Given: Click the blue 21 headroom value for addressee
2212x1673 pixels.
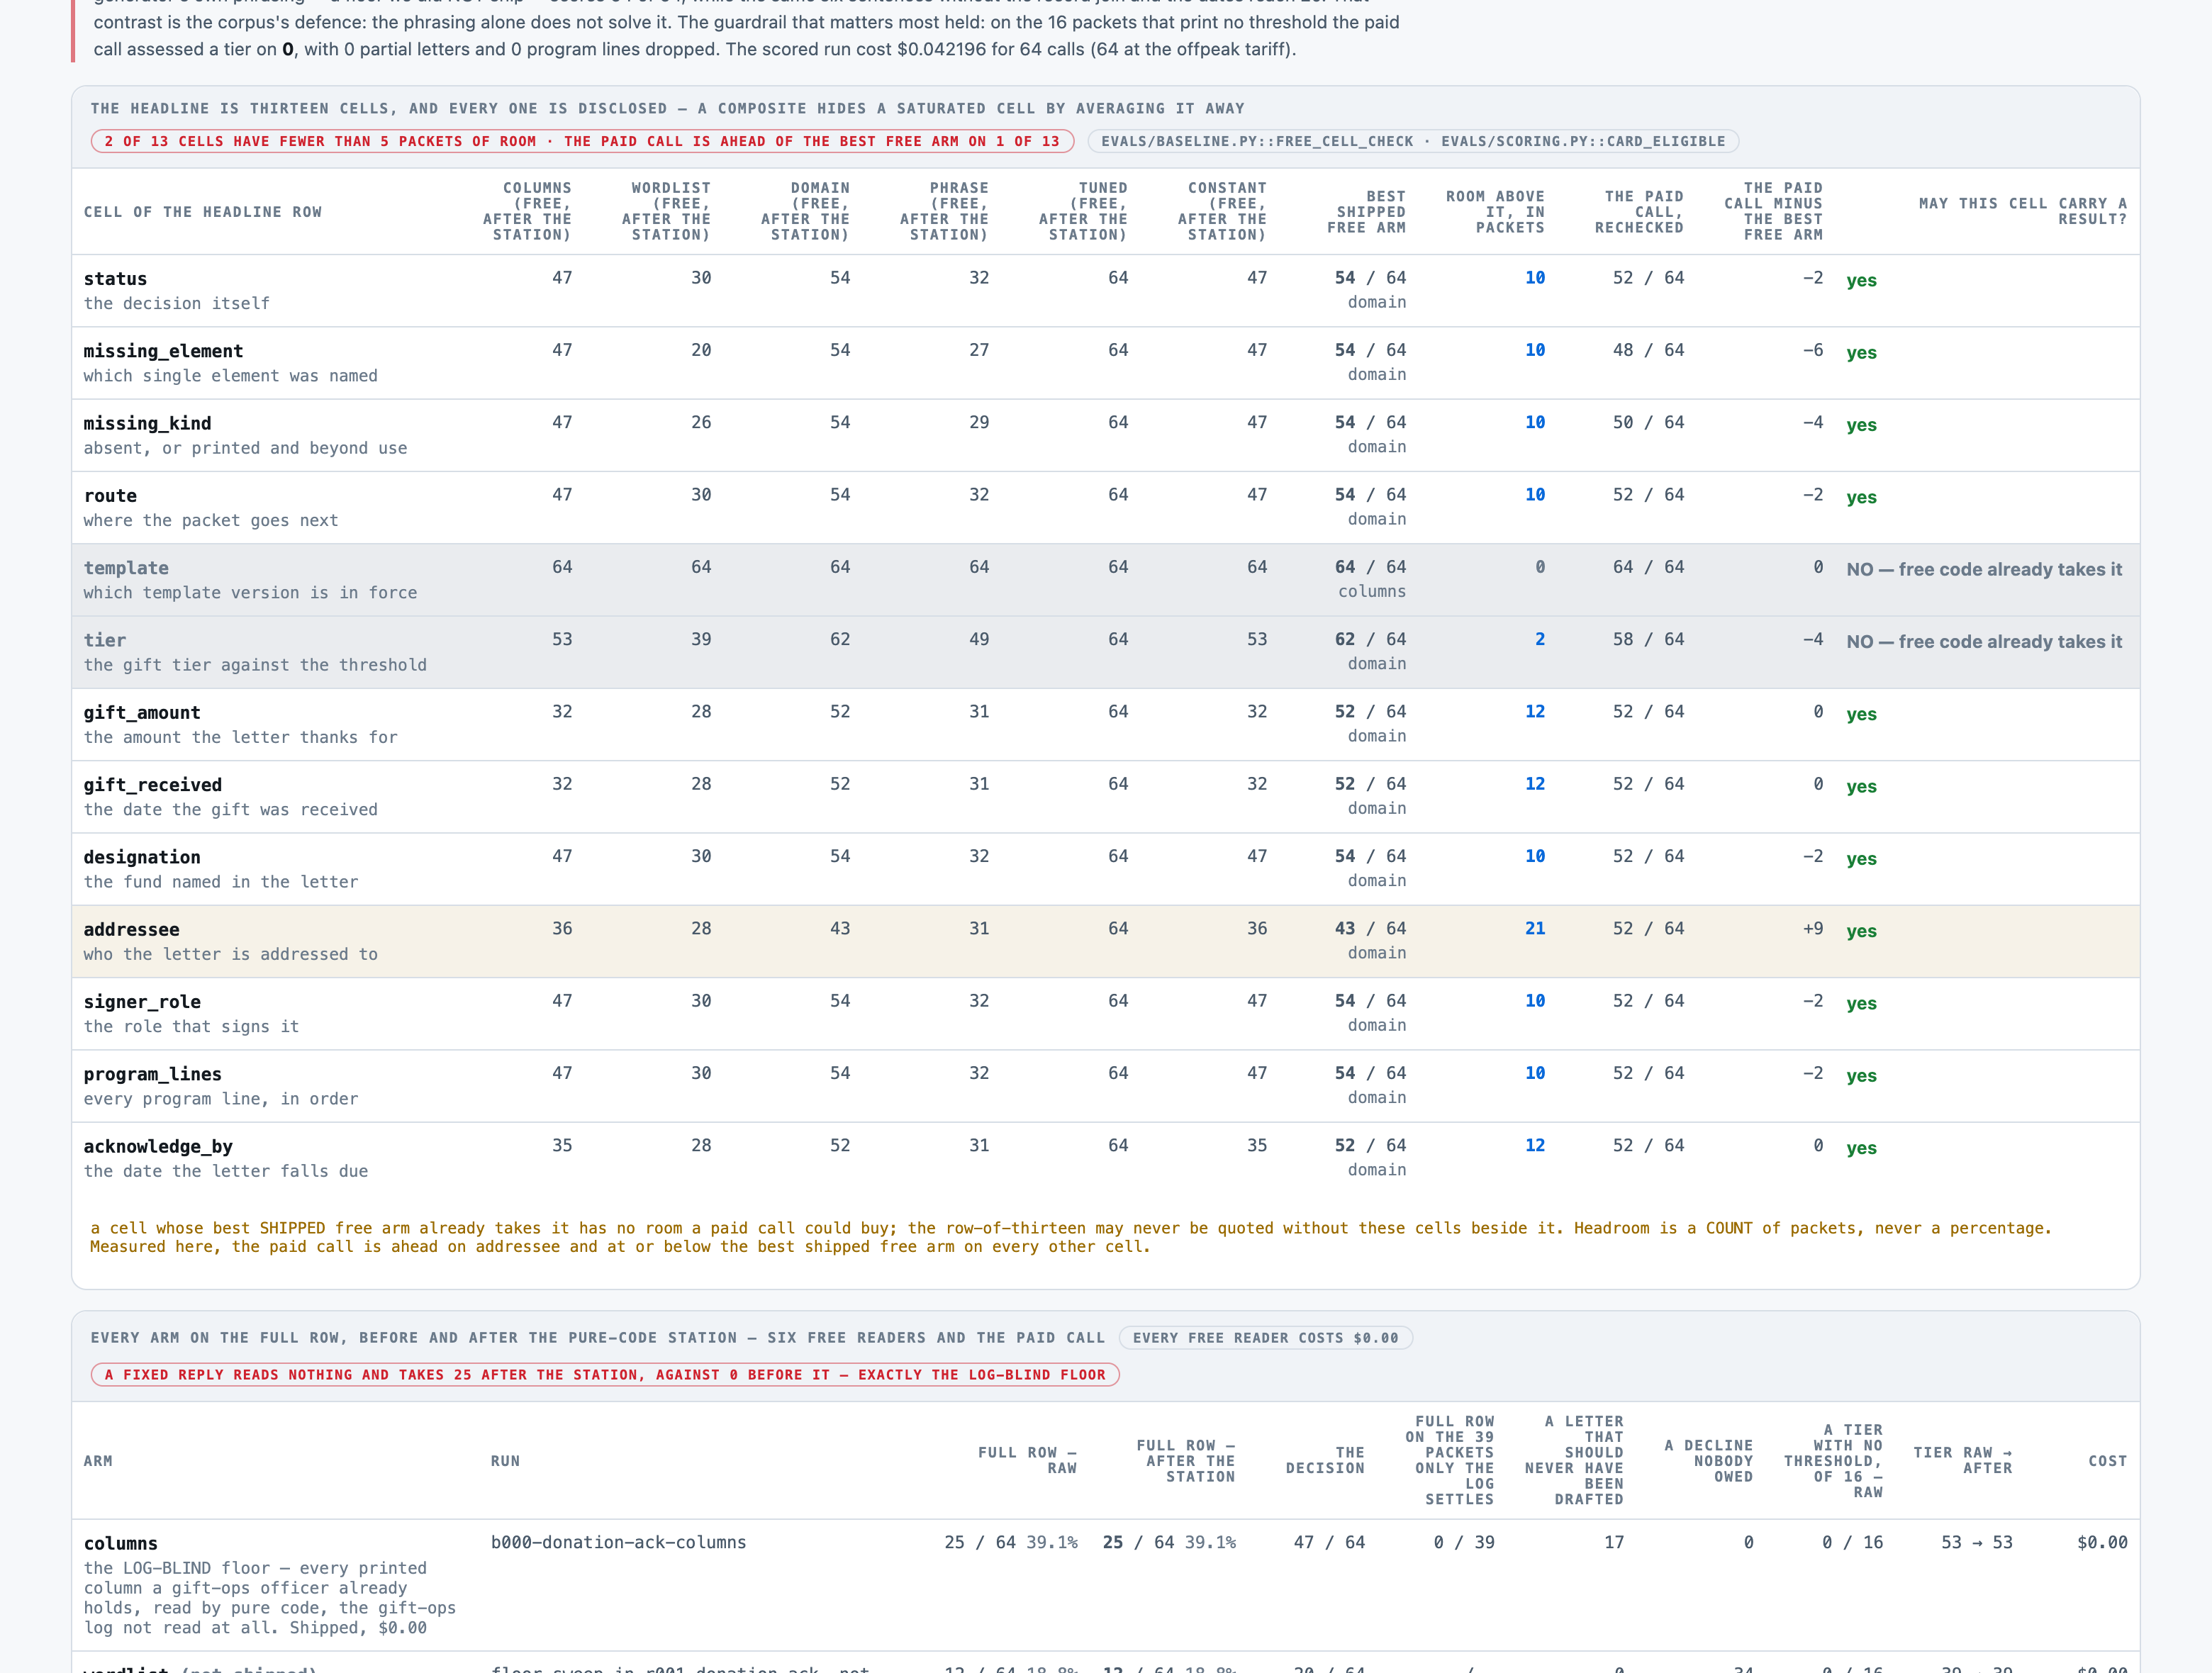Looking at the screenshot, I should coord(1535,928).
